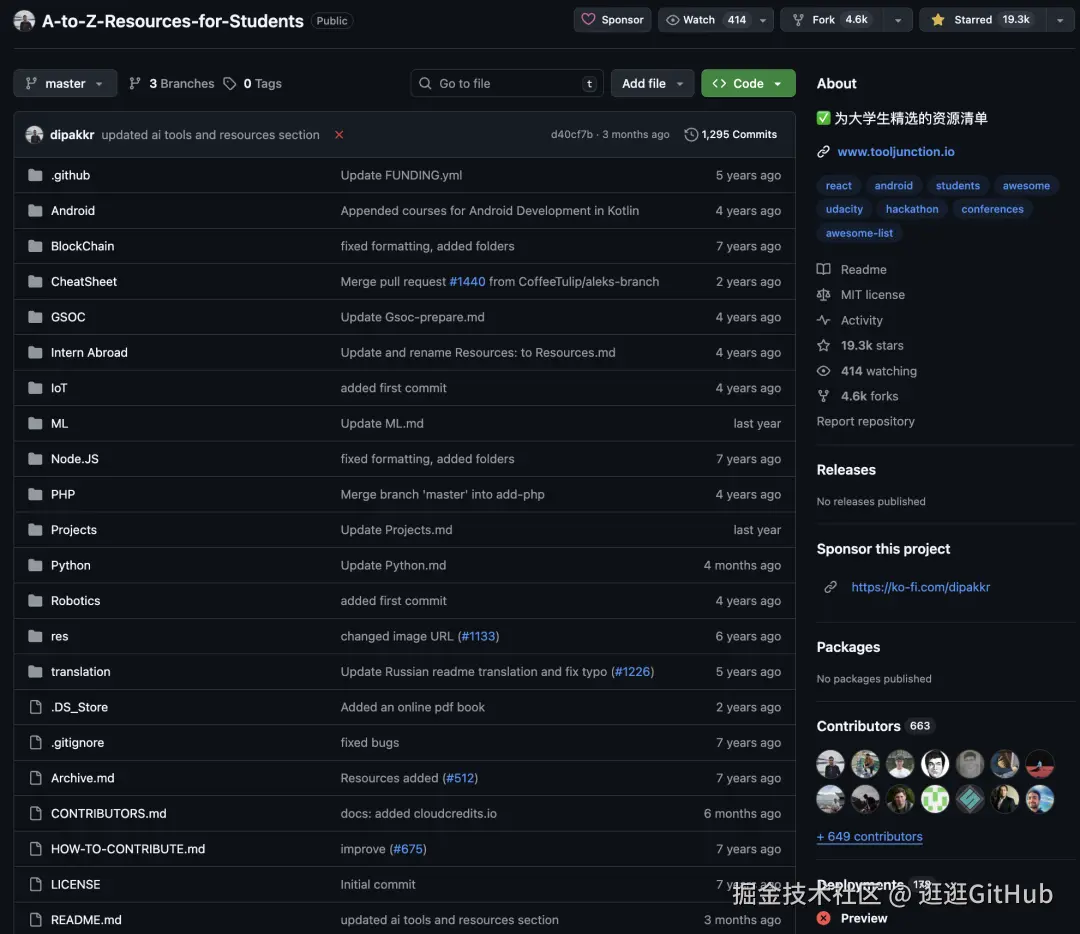Expand the Watch options dropdown arrow

point(762,20)
